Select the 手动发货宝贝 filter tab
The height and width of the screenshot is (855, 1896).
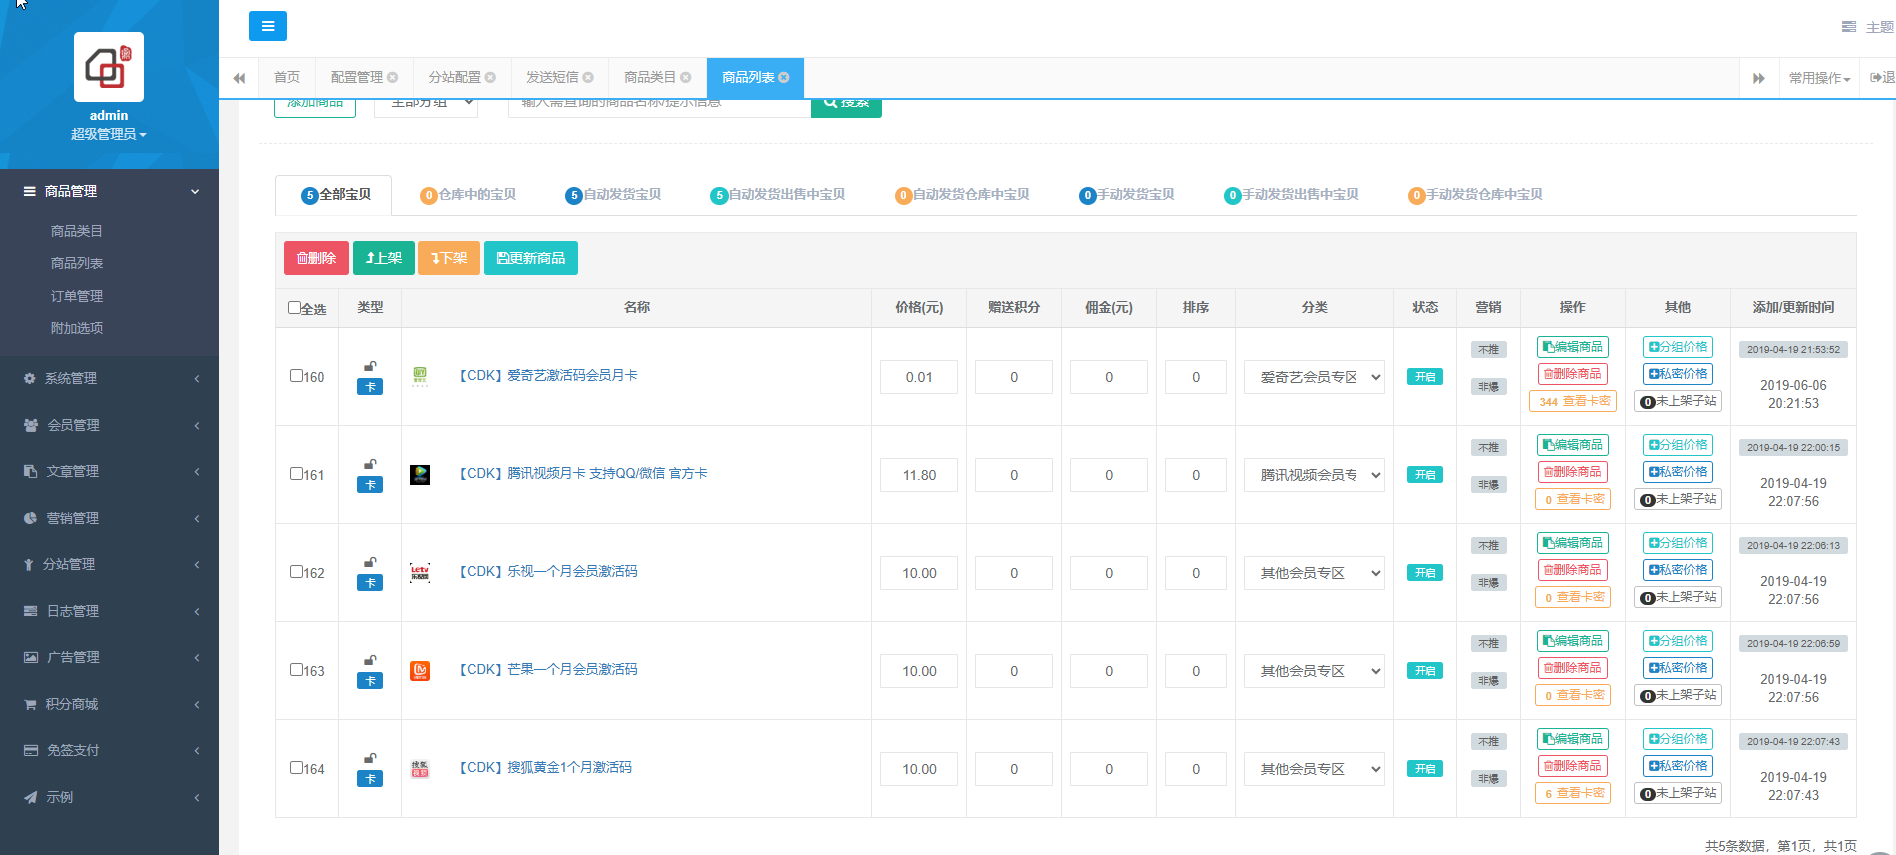pyautogui.click(x=1127, y=195)
